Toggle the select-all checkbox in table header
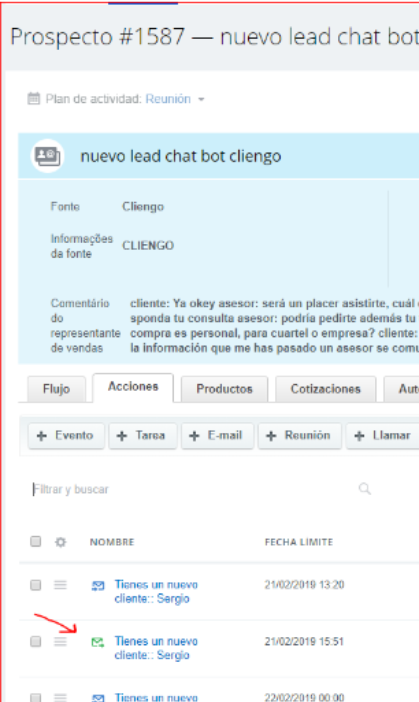Viewport: 419px width, 702px height. click(36, 542)
